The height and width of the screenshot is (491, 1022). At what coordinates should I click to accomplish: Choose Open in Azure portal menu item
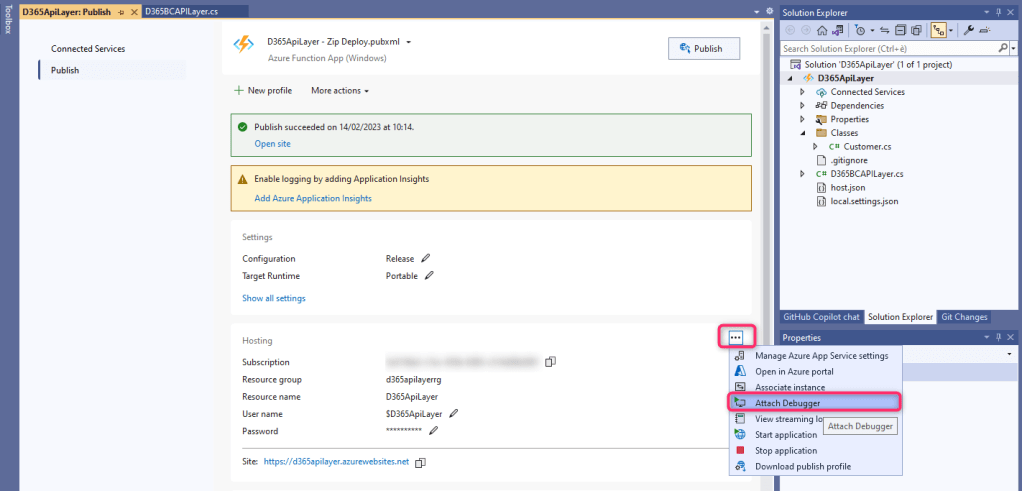(794, 372)
